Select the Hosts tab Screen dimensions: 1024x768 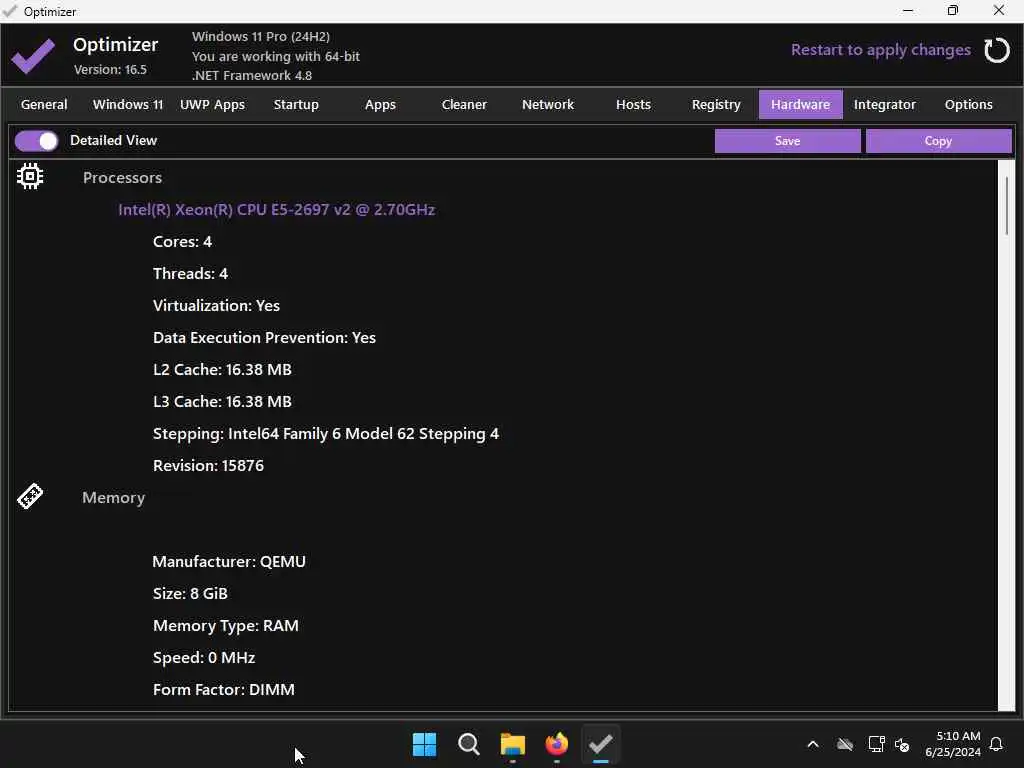click(633, 104)
